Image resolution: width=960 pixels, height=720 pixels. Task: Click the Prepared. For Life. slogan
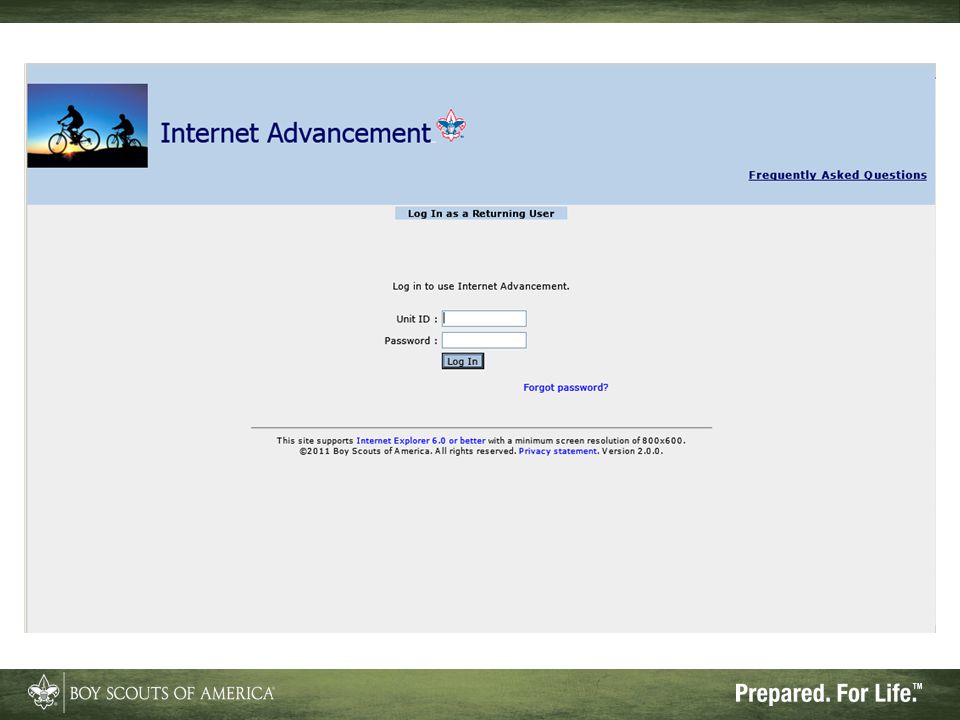[x=828, y=693]
